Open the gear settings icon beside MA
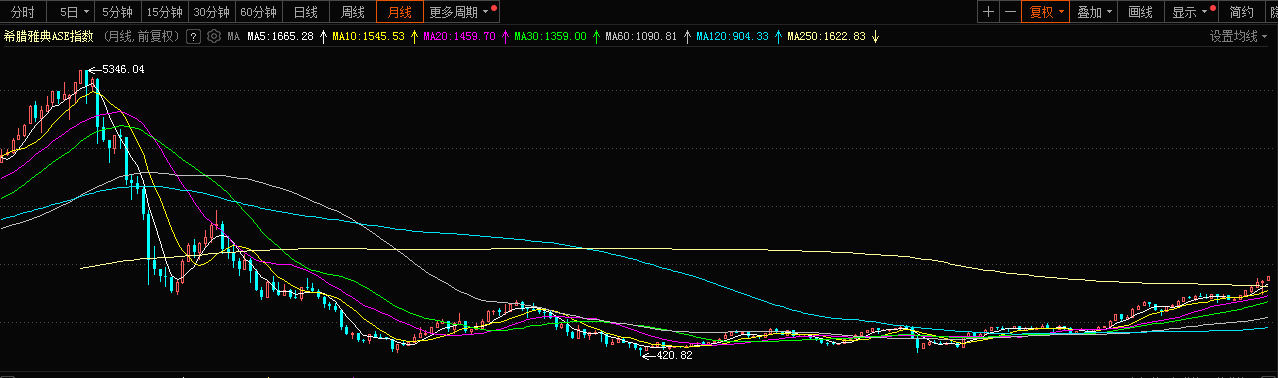The height and width of the screenshot is (378, 1278). point(215,36)
